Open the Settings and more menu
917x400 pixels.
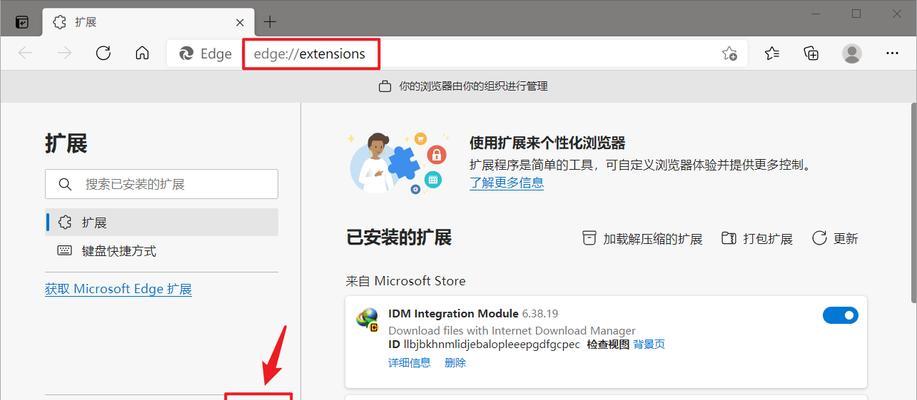tap(892, 54)
